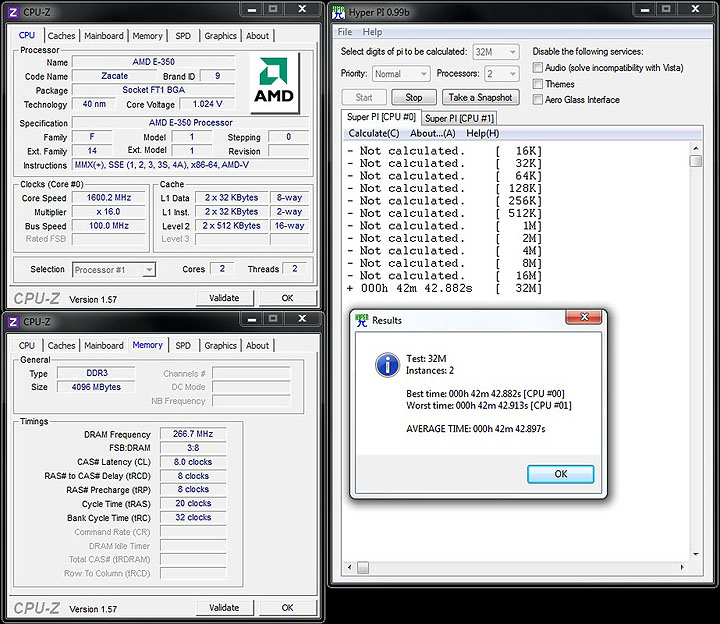Toggle the Themes checkbox in Hyper PI
The height and width of the screenshot is (624, 720).
pyautogui.click(x=537, y=84)
